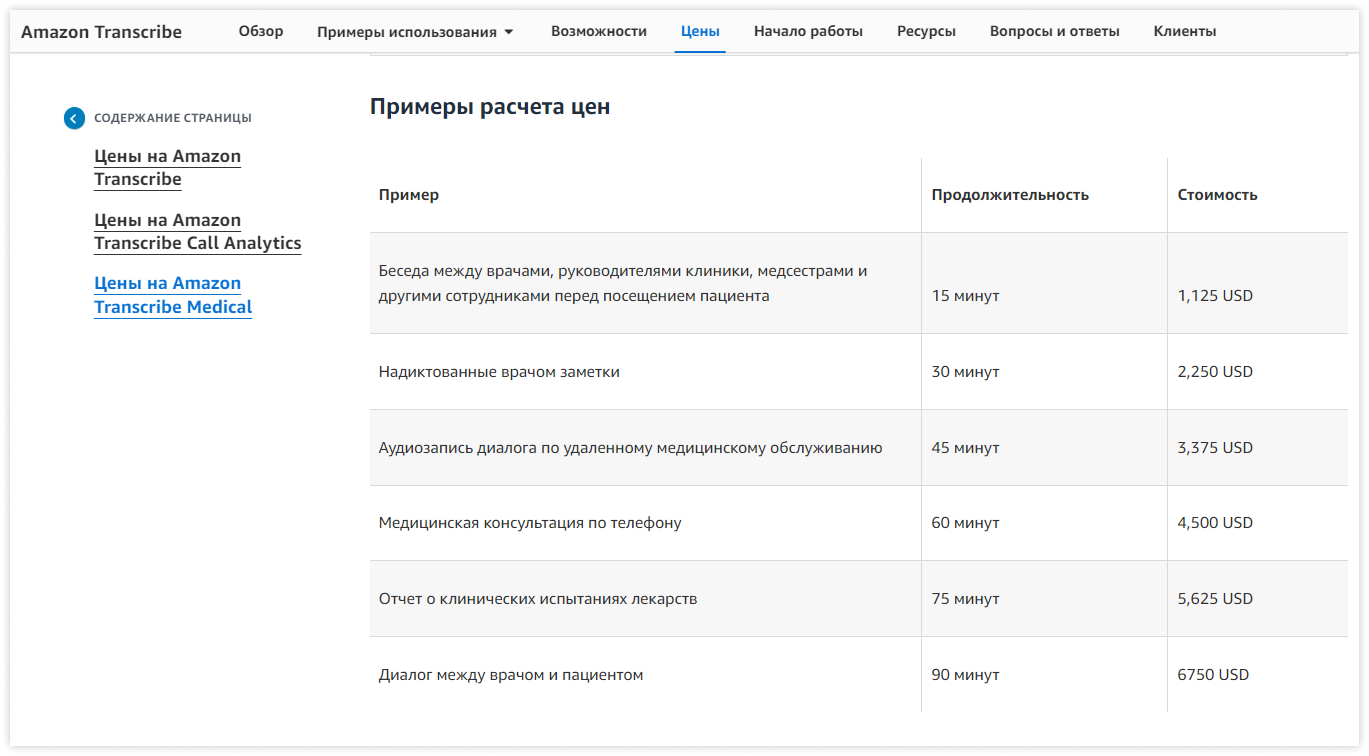Screen dimensions: 1369x756
Task: Select the Аудиозапись диалога по удаленному обслуживанию cell
Action: (x=645, y=448)
